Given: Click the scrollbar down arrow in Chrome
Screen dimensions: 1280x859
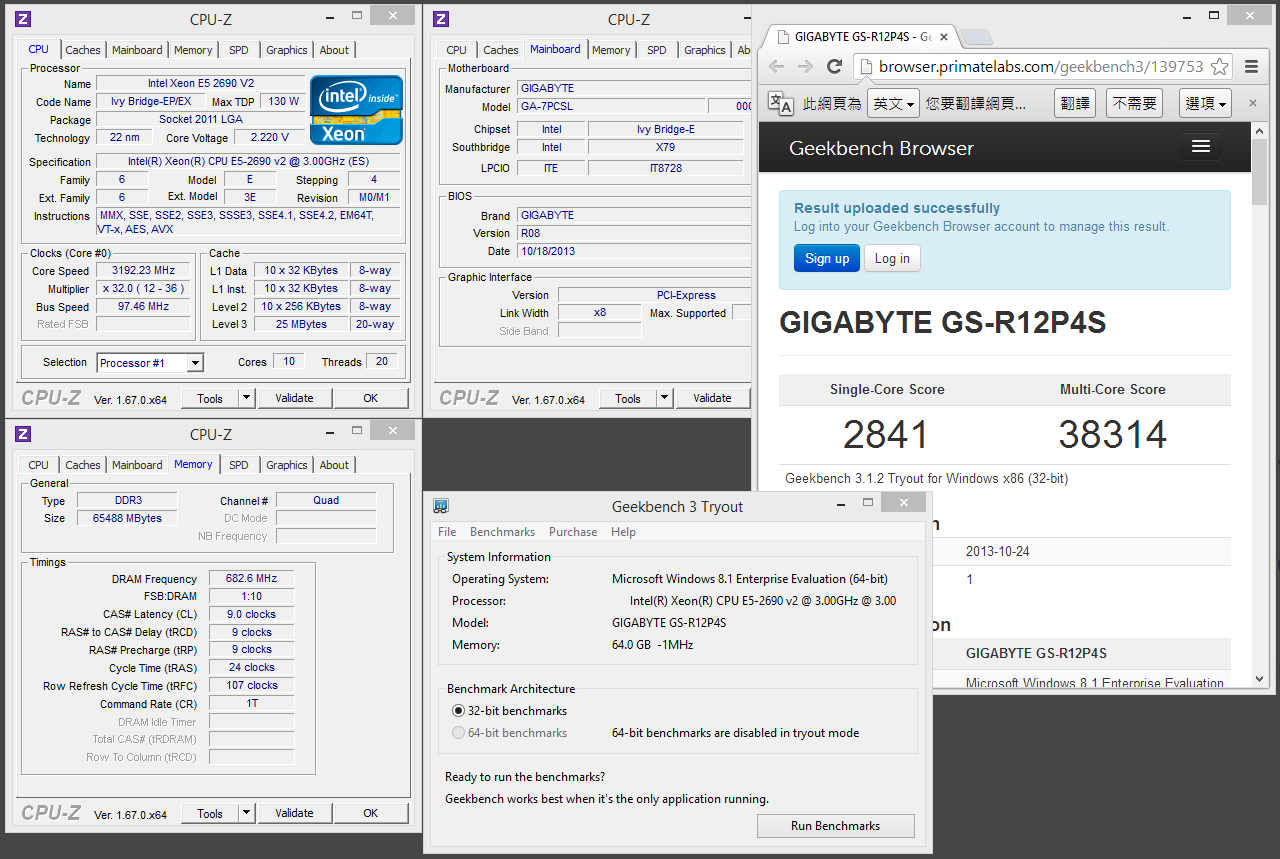Looking at the screenshot, I should click(1260, 678).
